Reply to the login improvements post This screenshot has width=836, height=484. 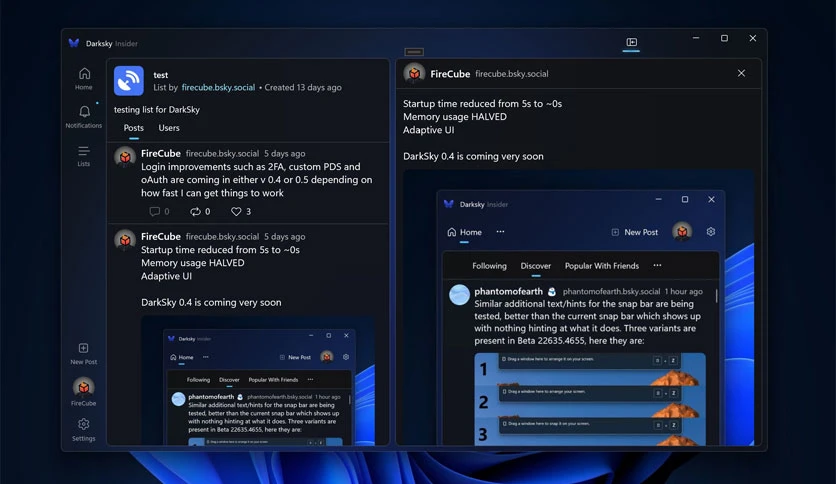click(159, 212)
